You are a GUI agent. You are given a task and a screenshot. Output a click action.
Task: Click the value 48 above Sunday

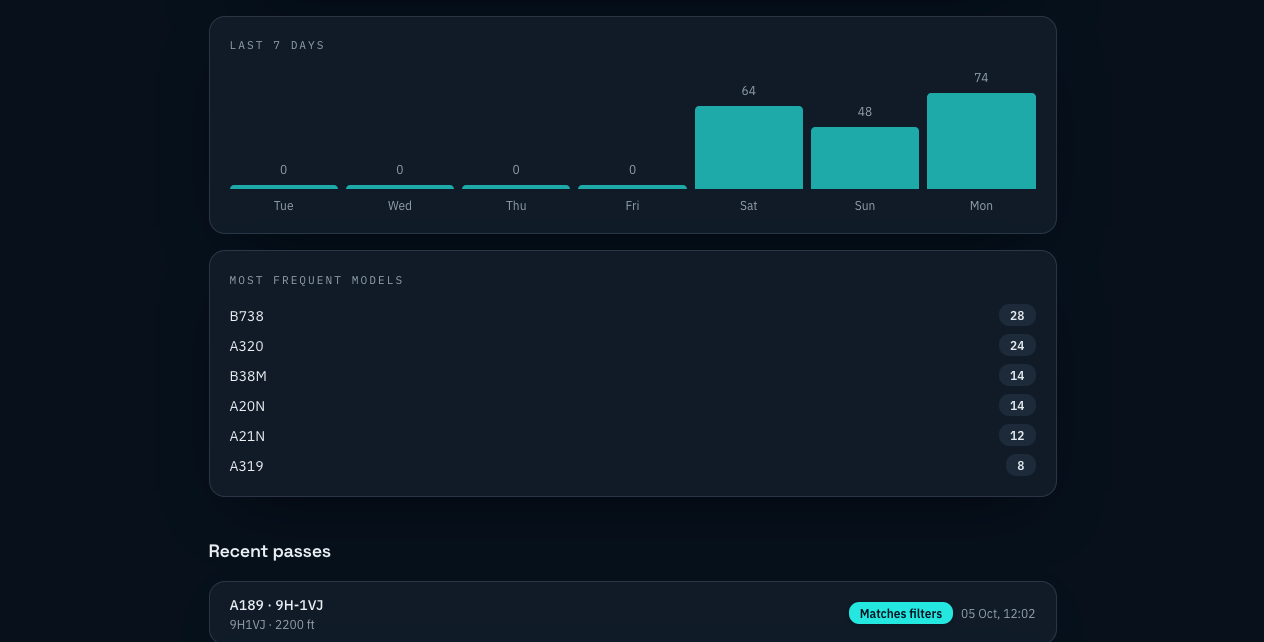[x=865, y=112]
